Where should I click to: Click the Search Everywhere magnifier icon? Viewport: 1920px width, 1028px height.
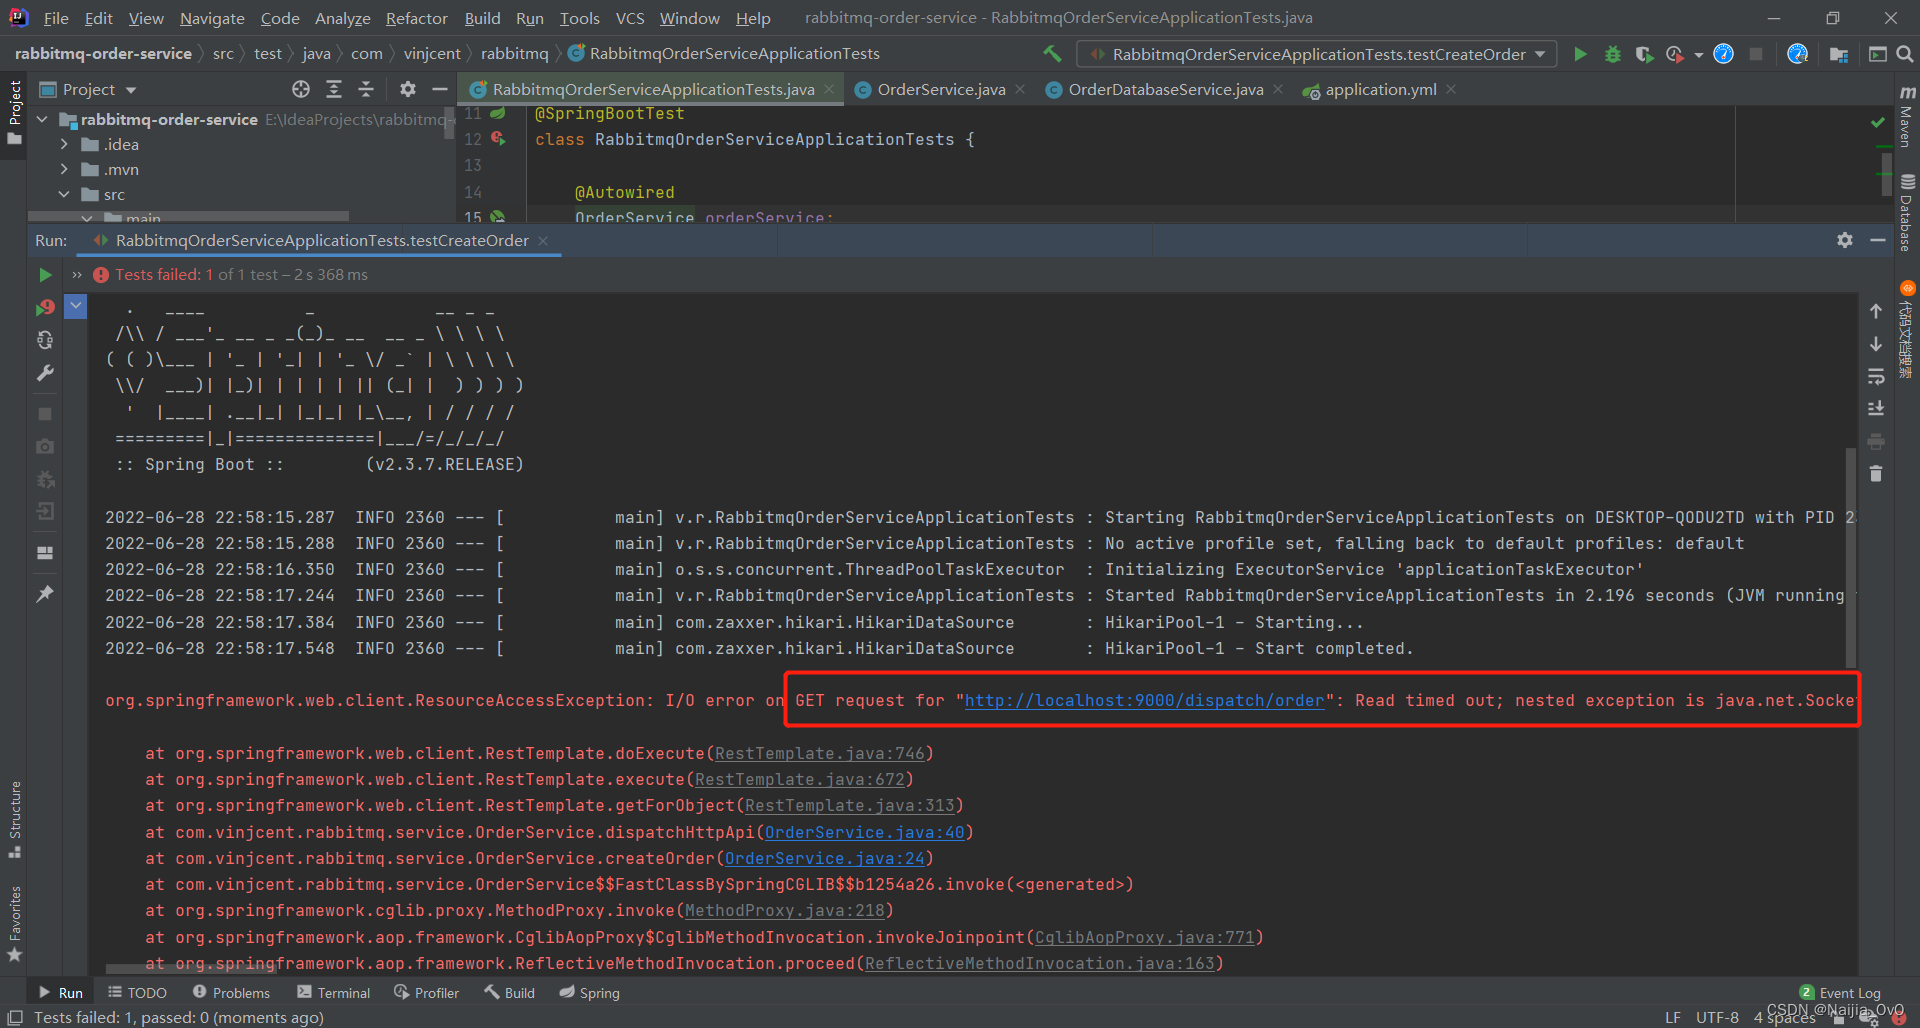(1905, 54)
